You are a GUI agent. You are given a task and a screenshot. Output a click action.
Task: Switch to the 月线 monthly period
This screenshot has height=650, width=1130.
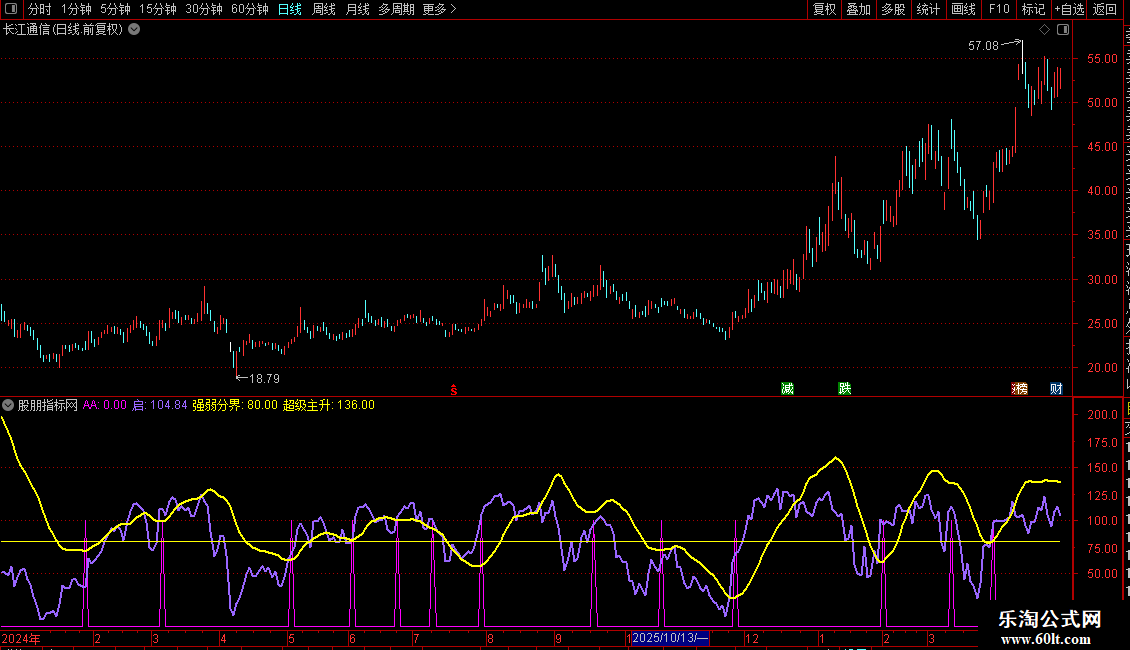pos(357,9)
